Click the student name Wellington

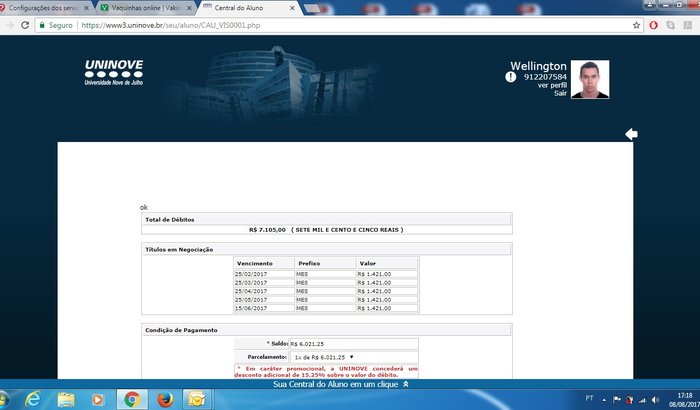(x=538, y=66)
